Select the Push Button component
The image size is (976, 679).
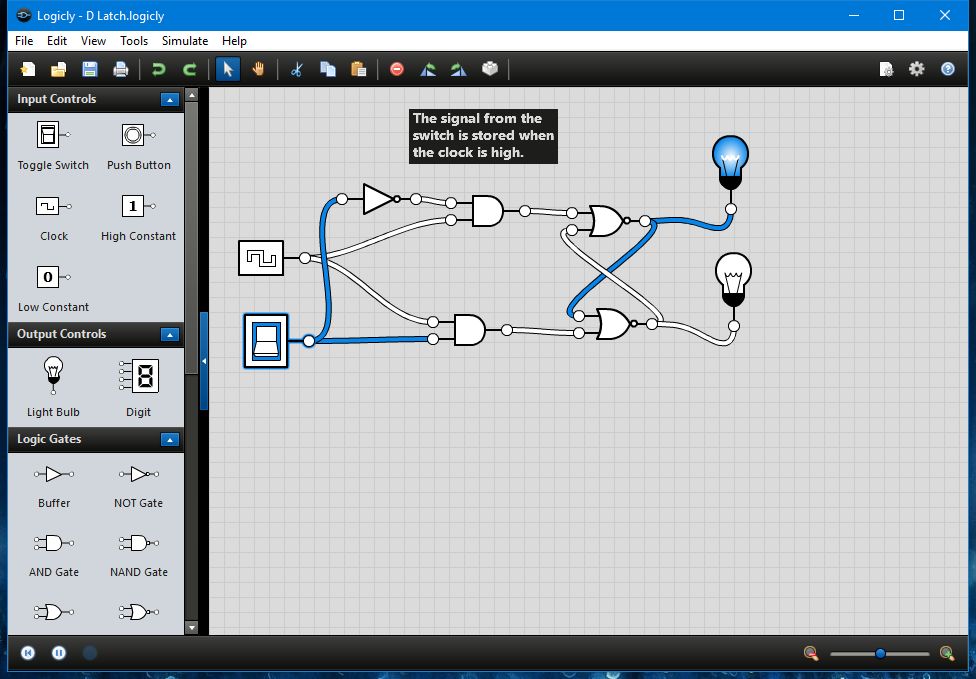tap(138, 147)
